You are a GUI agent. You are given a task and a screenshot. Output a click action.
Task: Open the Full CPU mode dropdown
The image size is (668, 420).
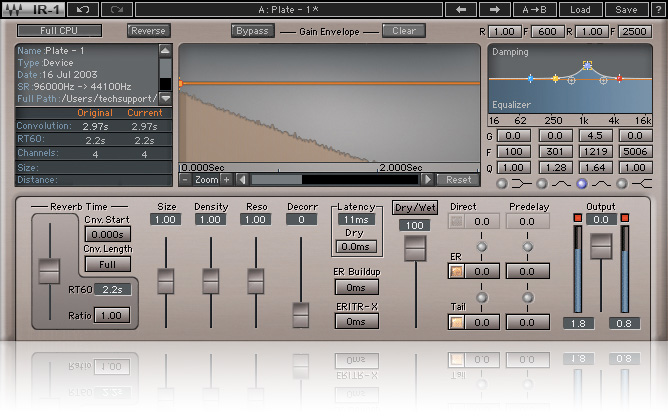click(x=60, y=31)
